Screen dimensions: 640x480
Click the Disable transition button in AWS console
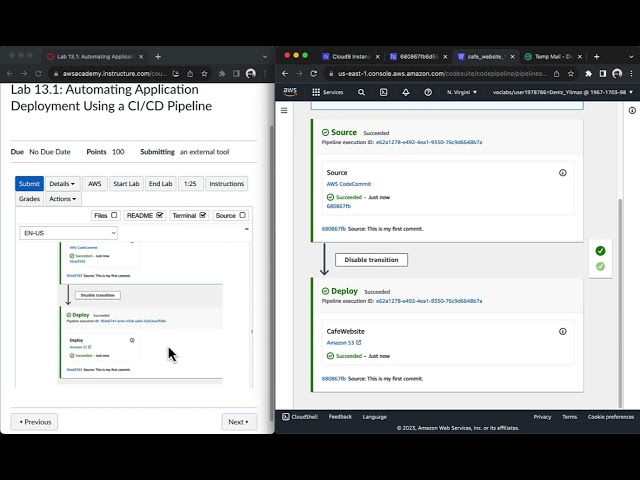point(371,260)
